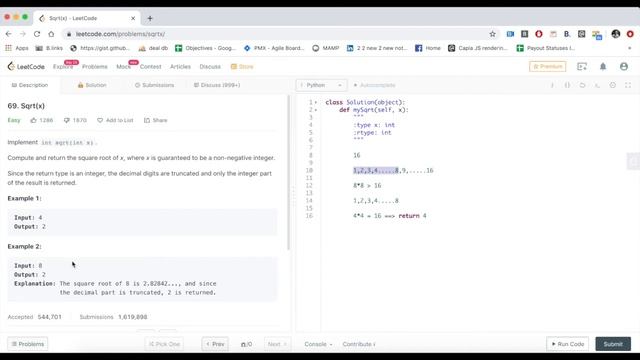Click the terminal shortcut icon in editor toolbar
The height and width of the screenshot is (360, 640).
pos(598,85)
